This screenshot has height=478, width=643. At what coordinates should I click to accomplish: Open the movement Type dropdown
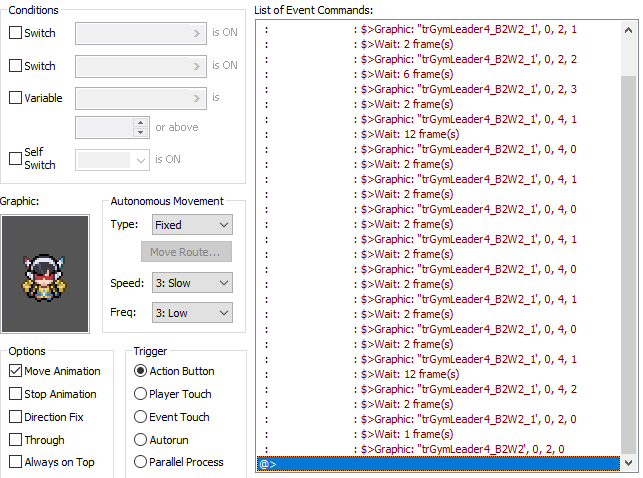(x=192, y=225)
